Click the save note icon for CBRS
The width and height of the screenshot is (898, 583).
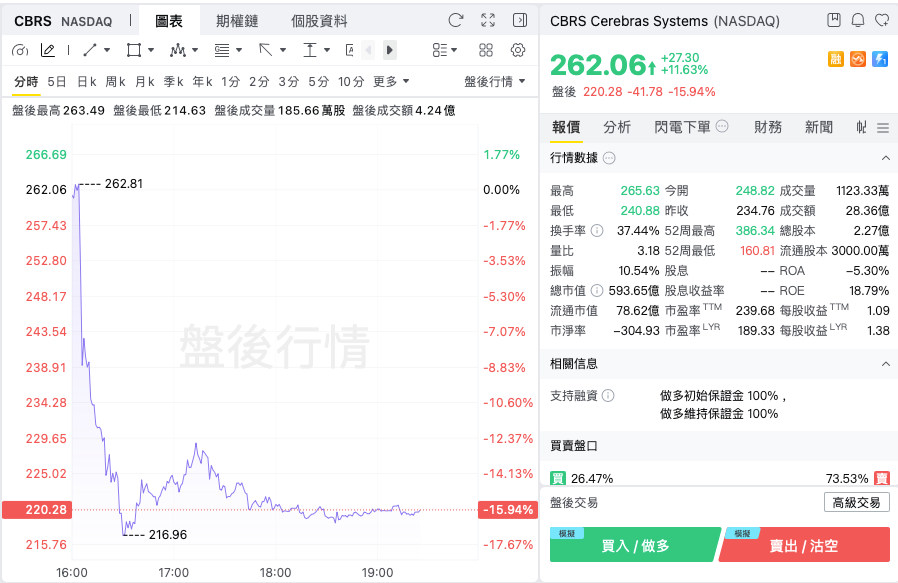pos(834,21)
